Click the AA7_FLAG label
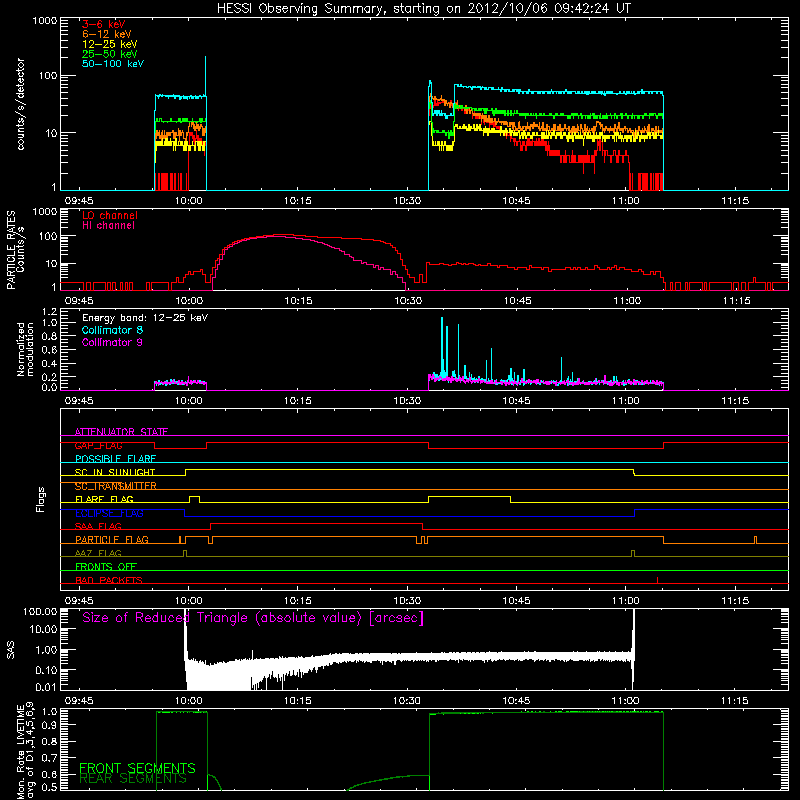The height and width of the screenshot is (800, 800). click(98, 553)
